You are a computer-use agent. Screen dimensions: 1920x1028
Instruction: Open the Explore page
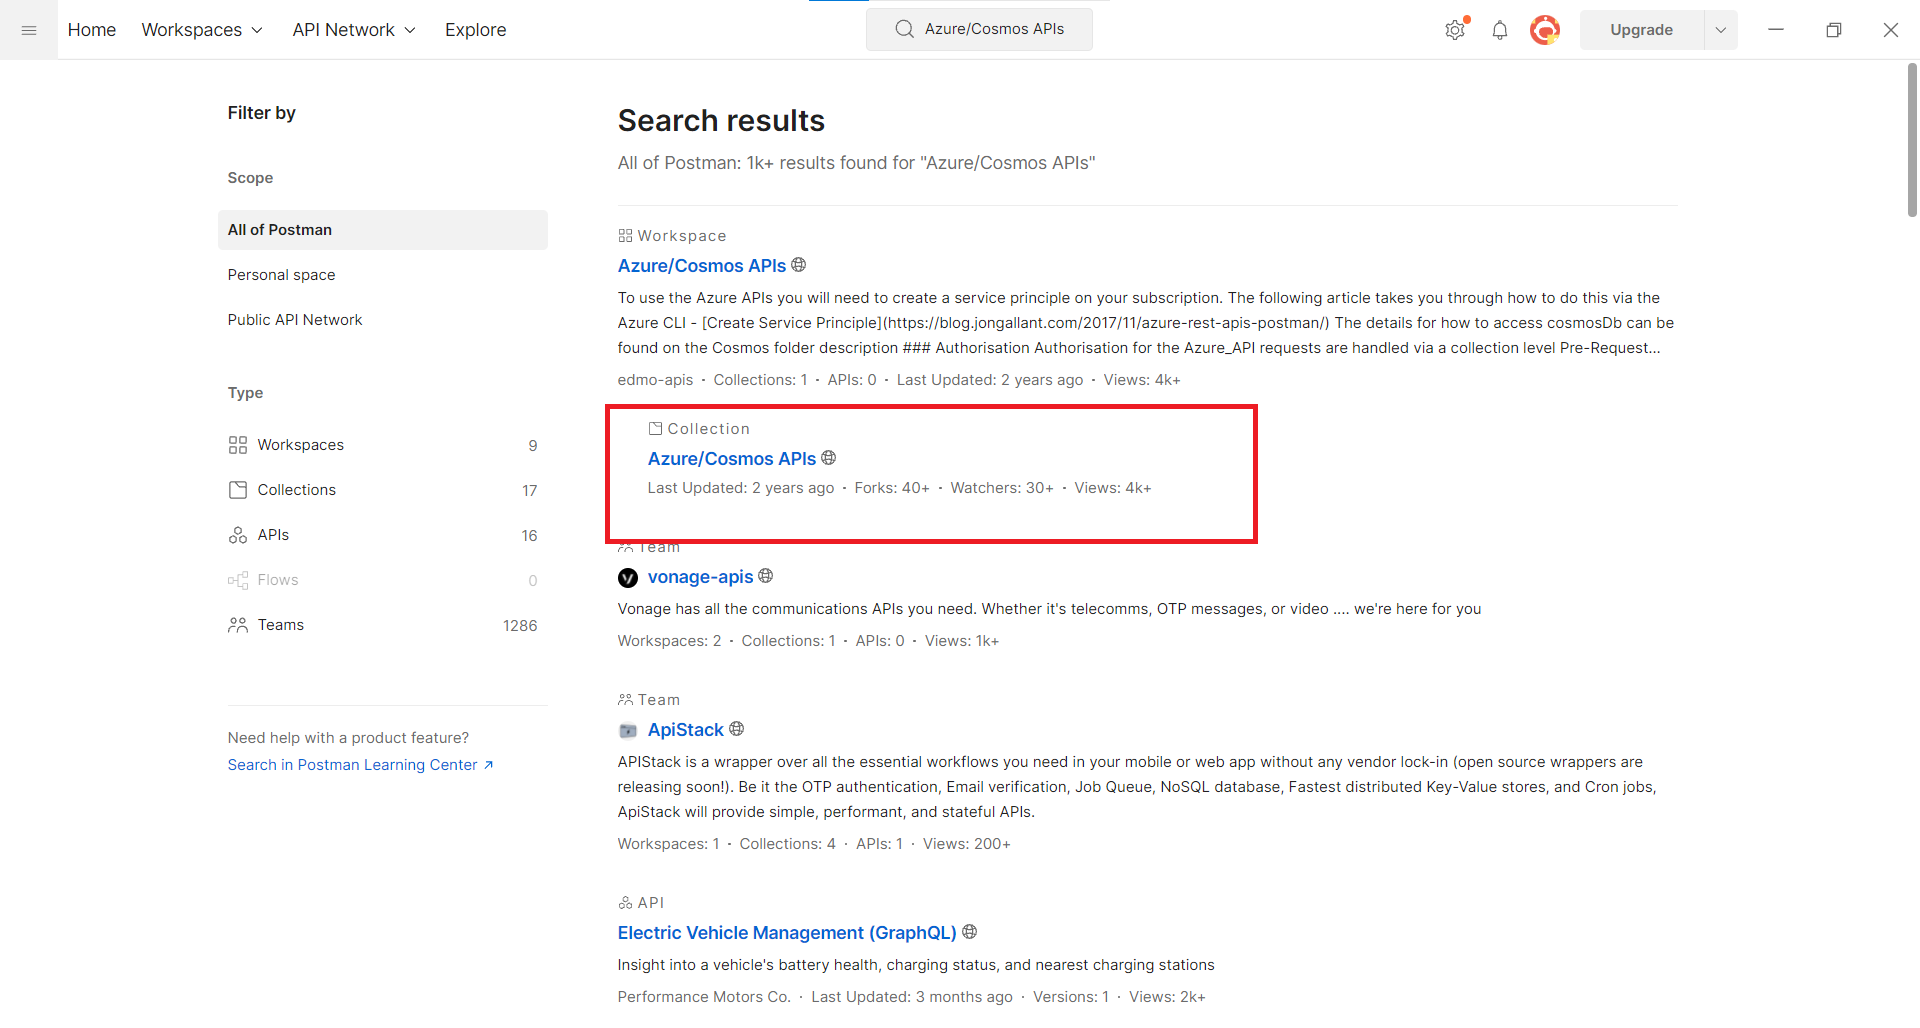[476, 30]
